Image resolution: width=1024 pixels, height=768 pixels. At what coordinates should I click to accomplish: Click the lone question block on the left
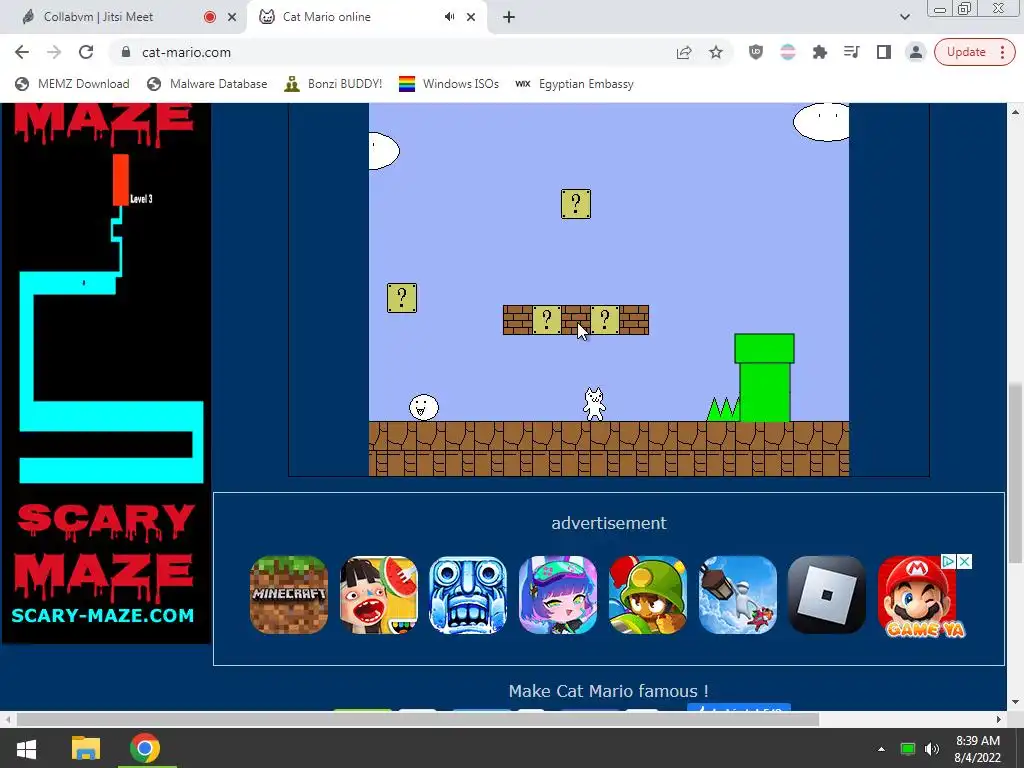coord(402,298)
